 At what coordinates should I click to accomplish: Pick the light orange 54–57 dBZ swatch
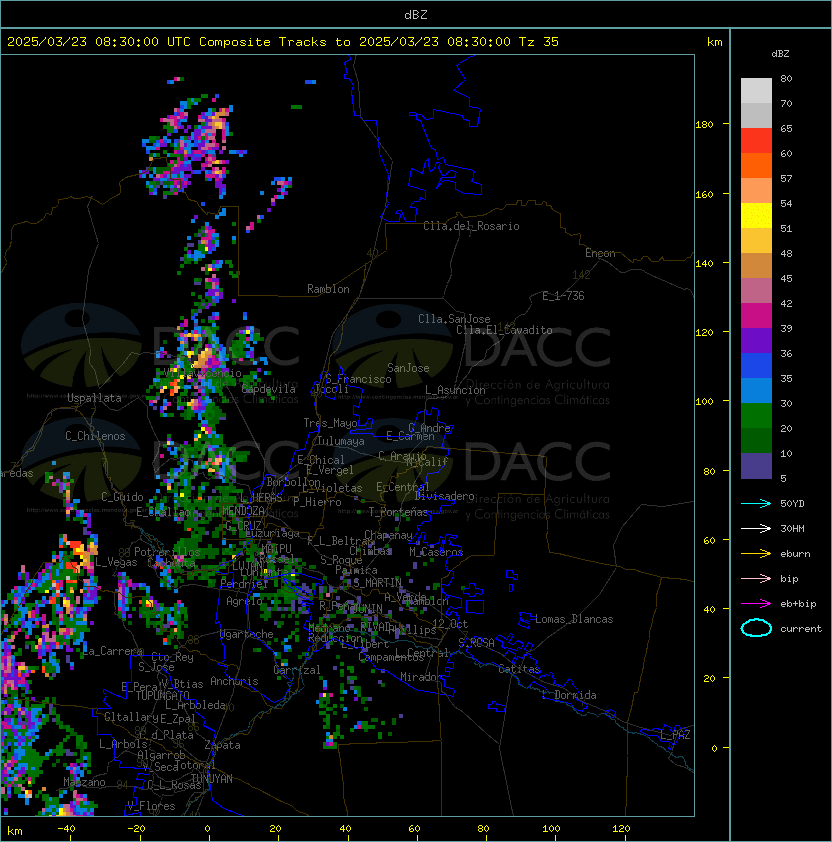pyautogui.click(x=756, y=191)
